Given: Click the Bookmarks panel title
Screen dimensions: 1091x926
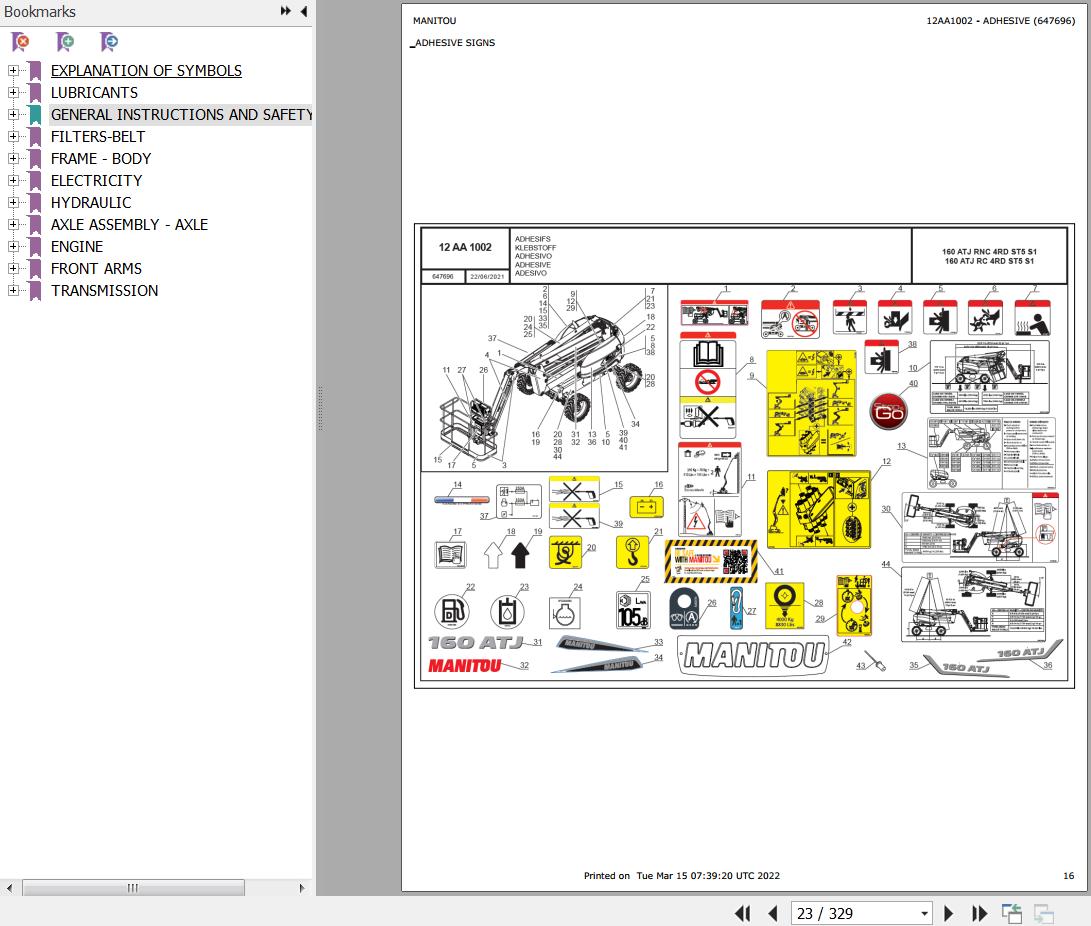Looking at the screenshot, I should point(40,12).
